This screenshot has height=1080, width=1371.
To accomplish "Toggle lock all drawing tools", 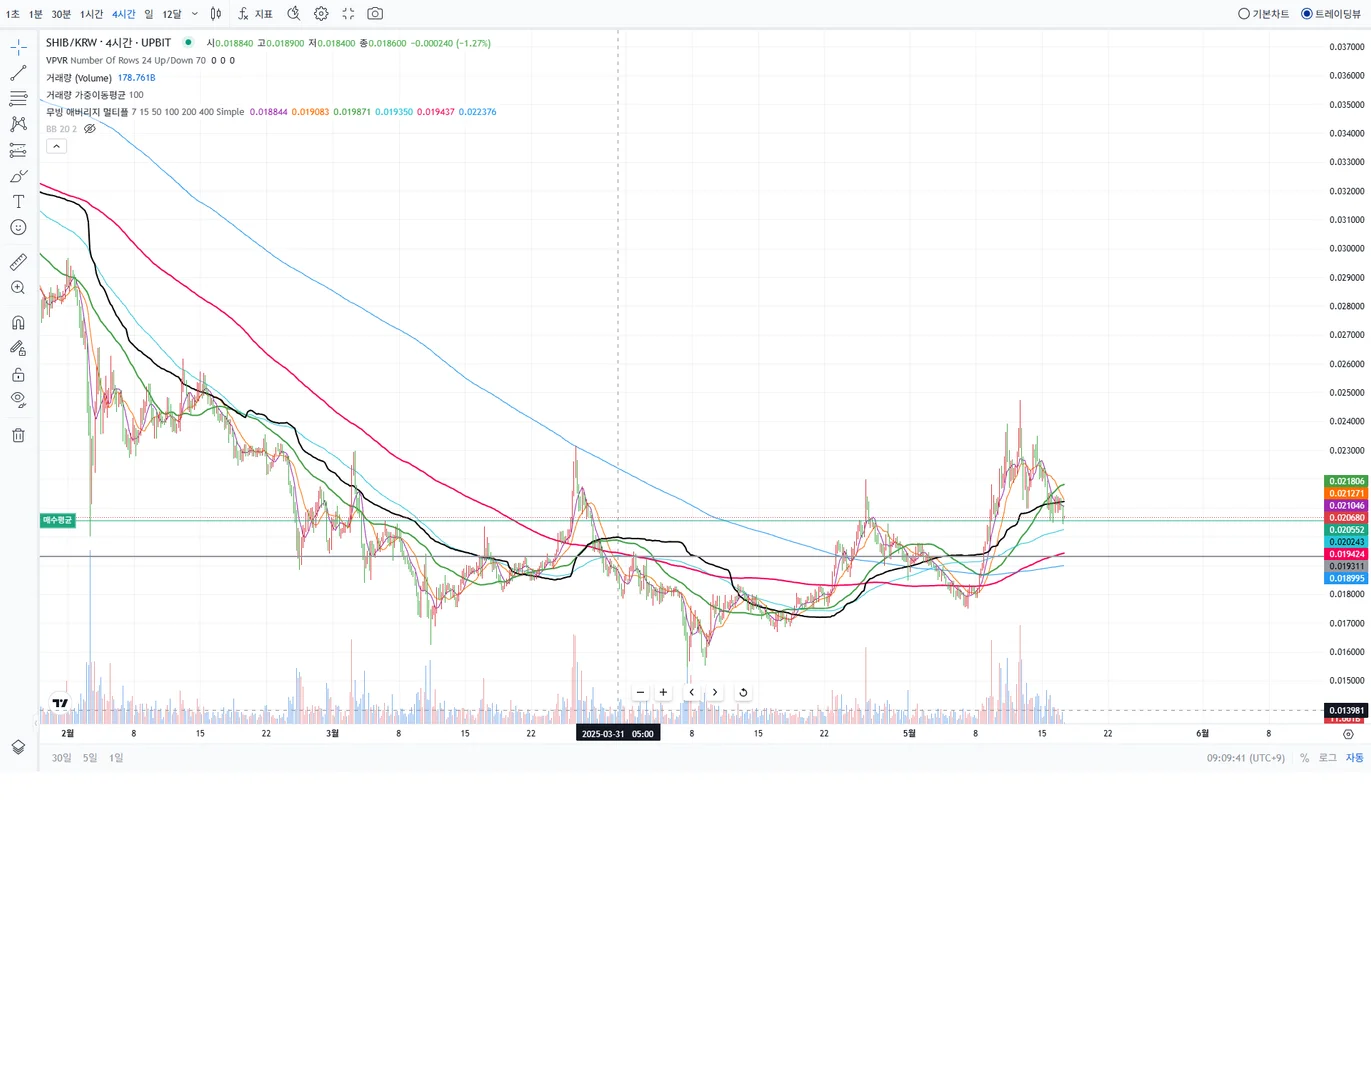I will tap(18, 375).
